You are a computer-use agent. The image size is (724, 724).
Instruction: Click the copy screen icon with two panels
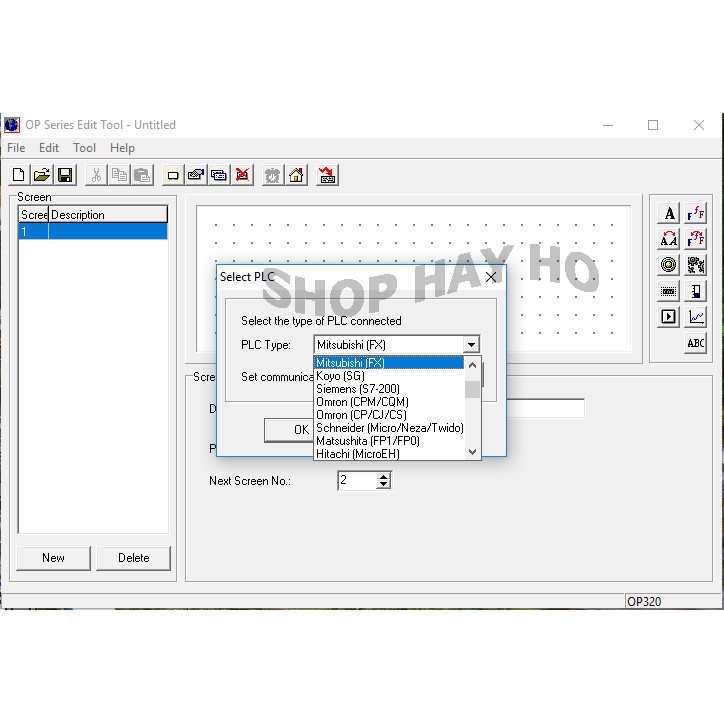219,175
